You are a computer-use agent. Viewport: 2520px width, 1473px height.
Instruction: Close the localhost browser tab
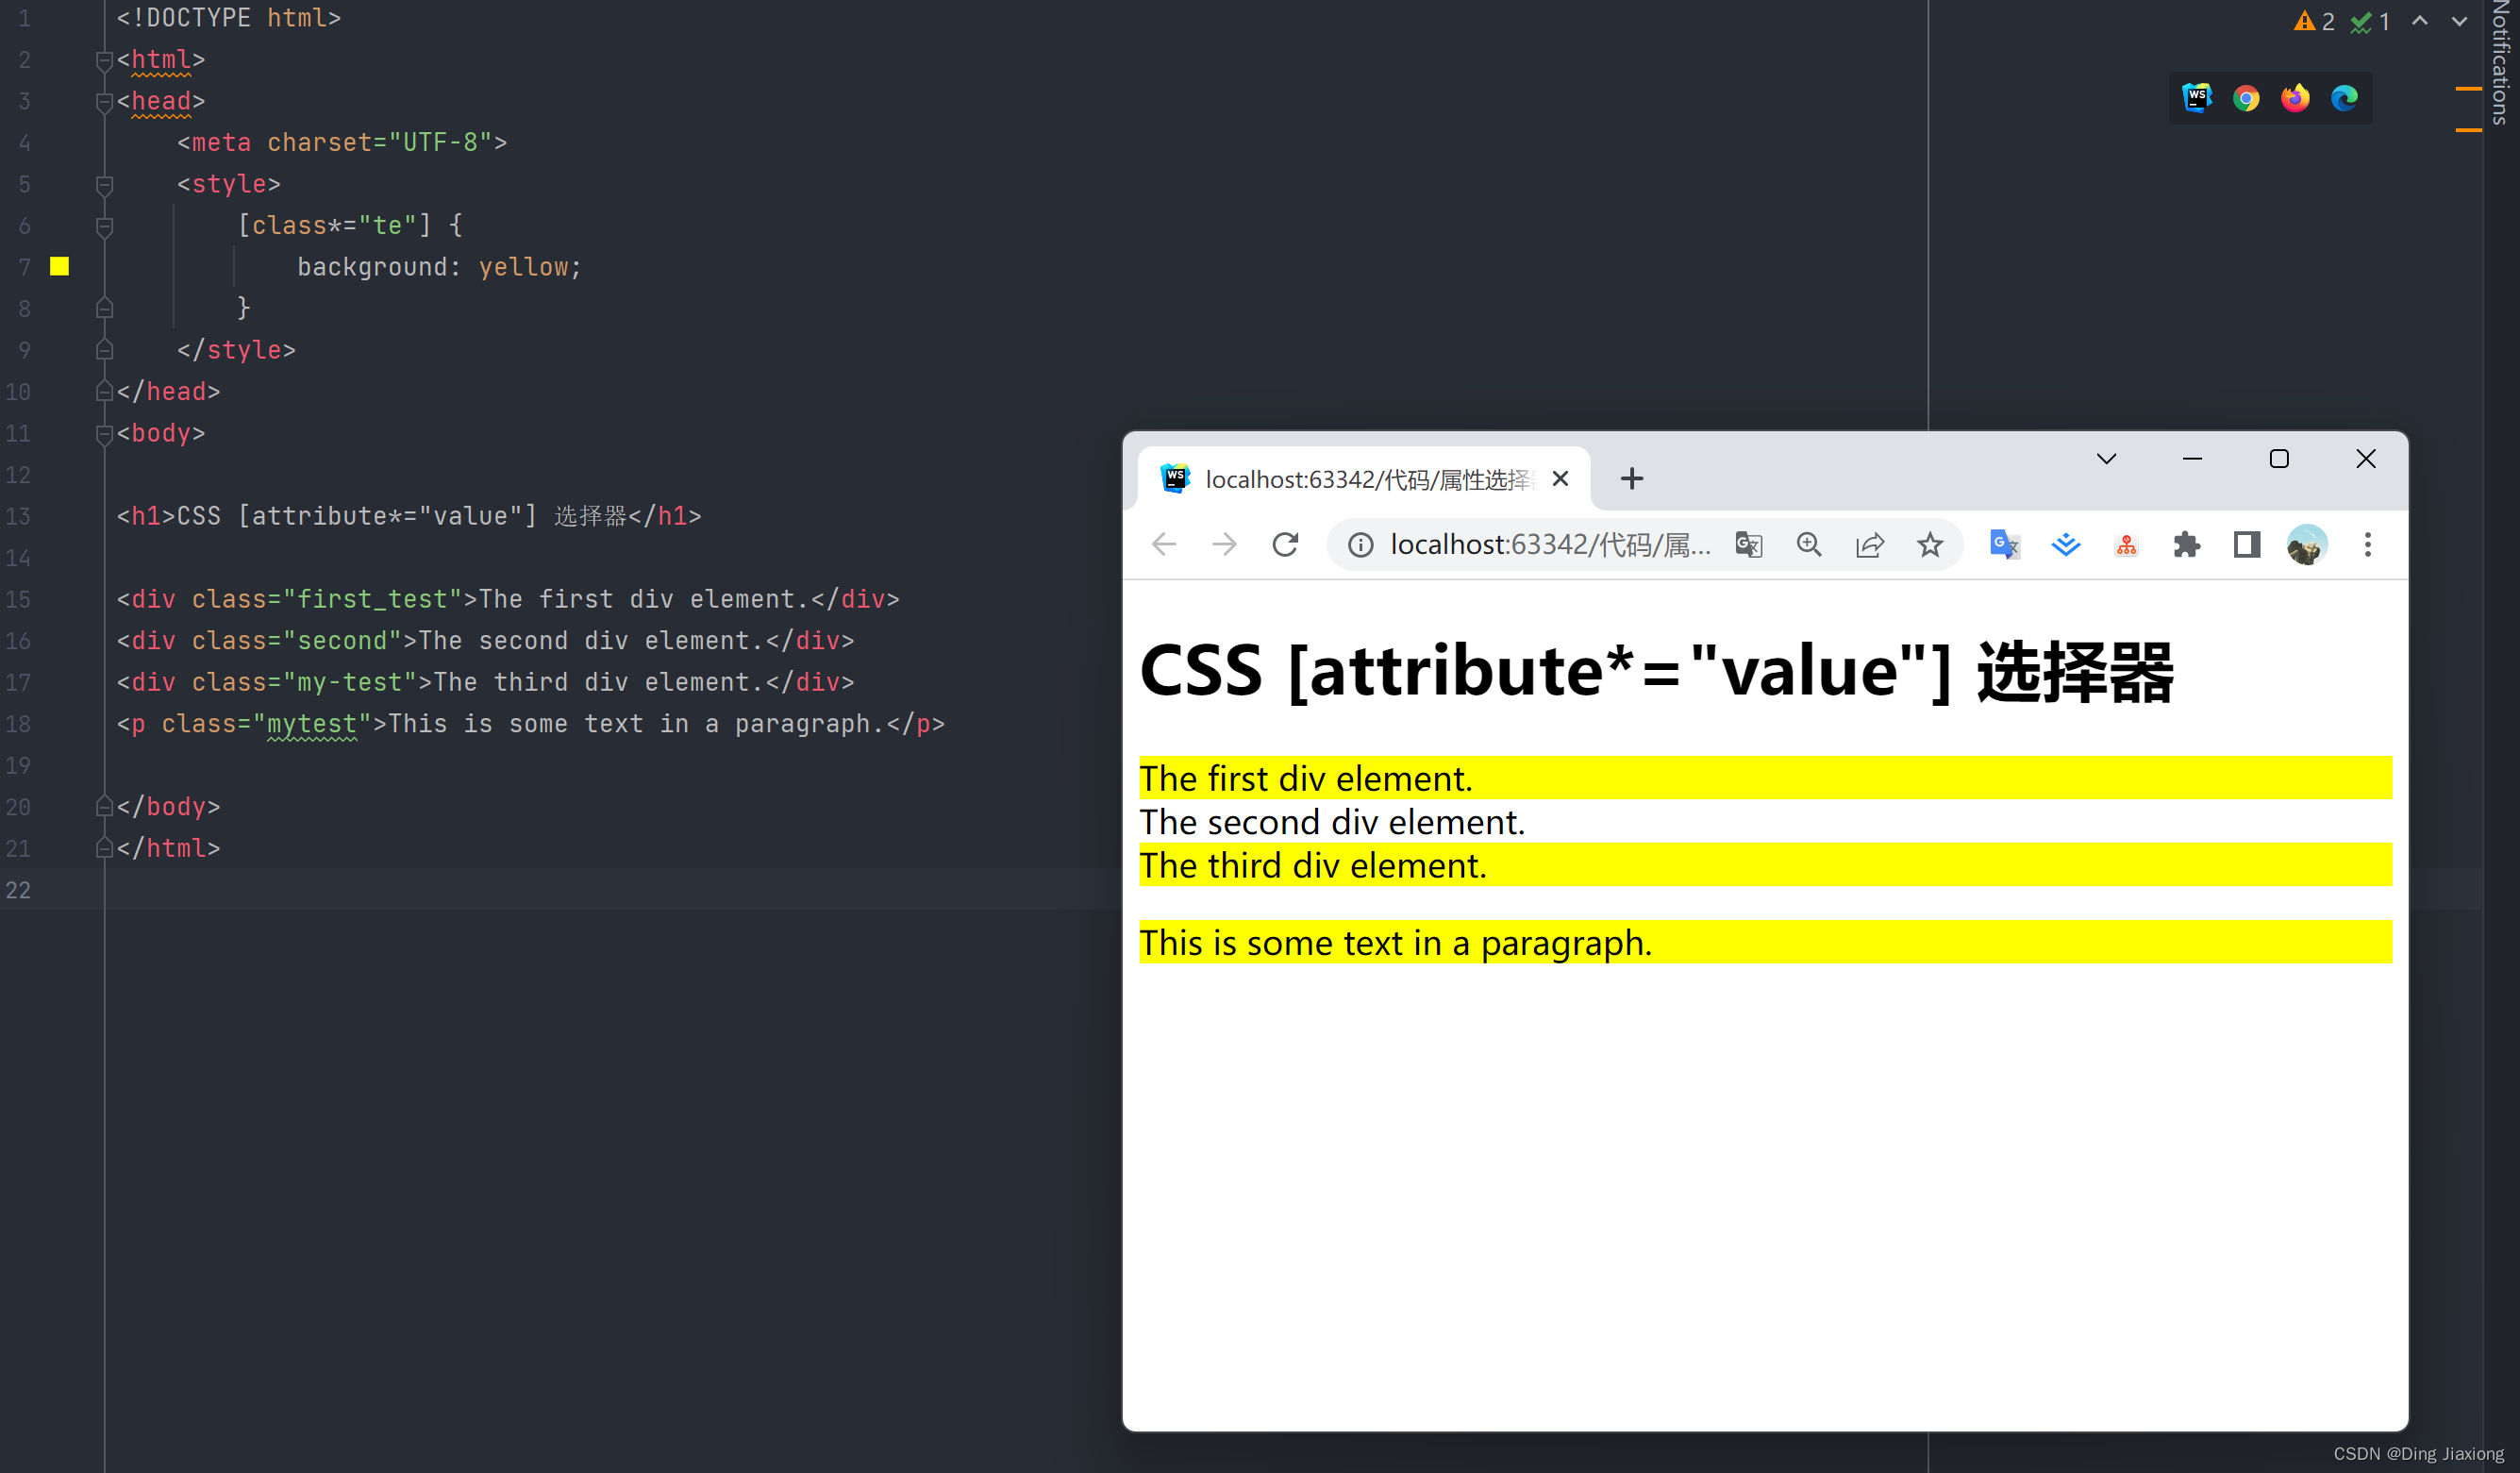[x=1559, y=479]
